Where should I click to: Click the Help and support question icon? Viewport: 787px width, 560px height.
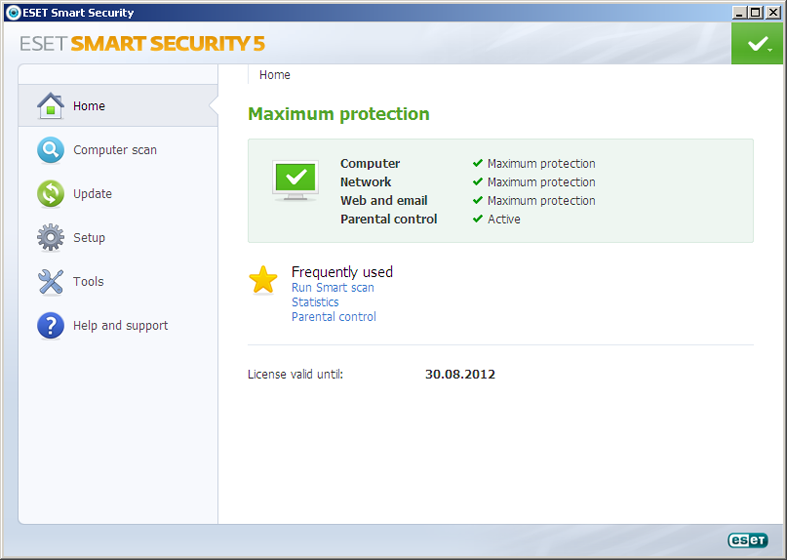(51, 326)
